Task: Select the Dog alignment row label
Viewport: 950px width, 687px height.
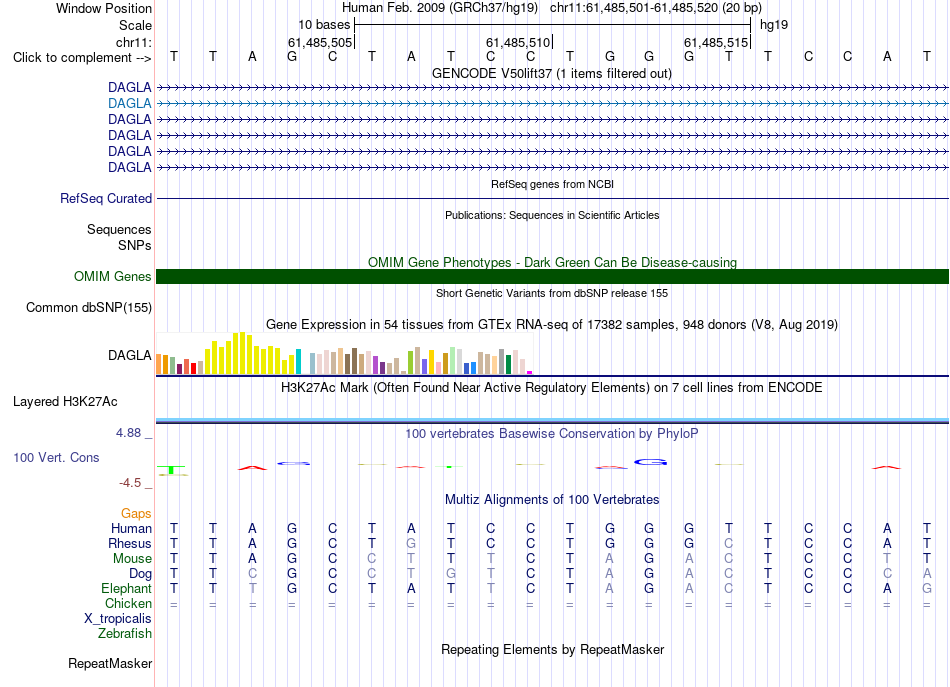Action: click(140, 574)
